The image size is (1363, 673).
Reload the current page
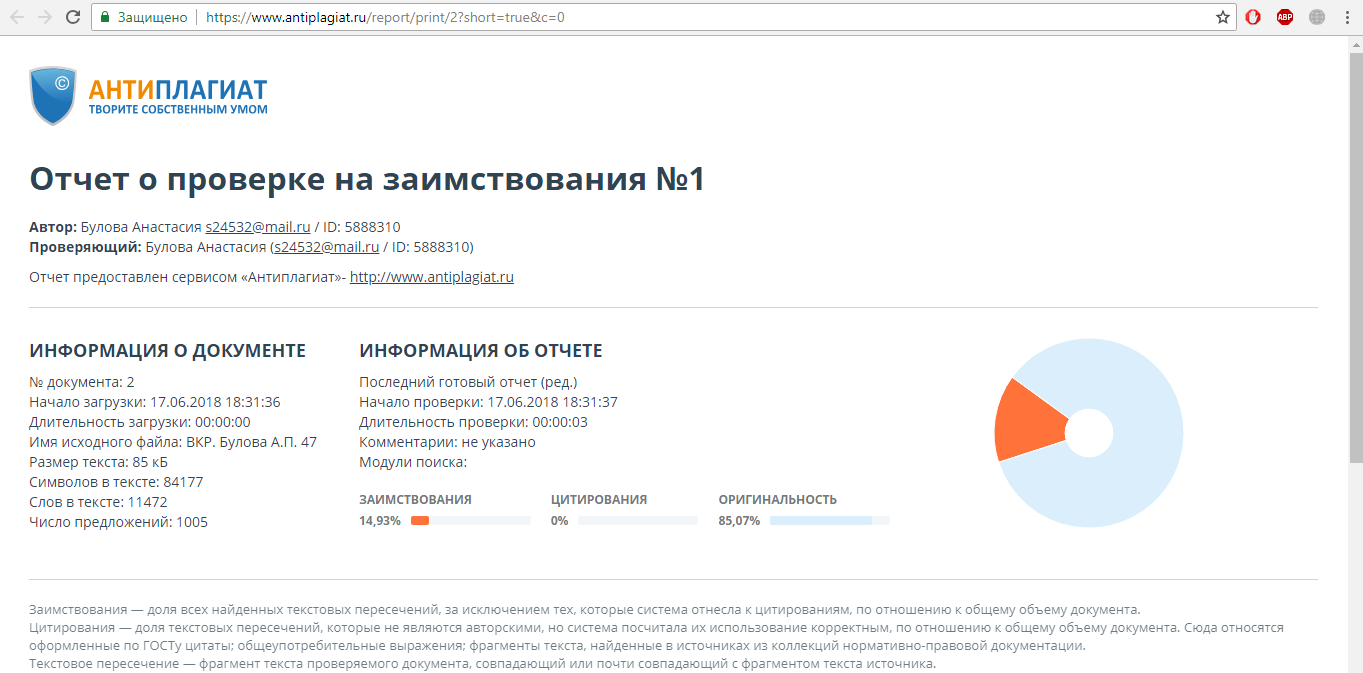(72, 17)
